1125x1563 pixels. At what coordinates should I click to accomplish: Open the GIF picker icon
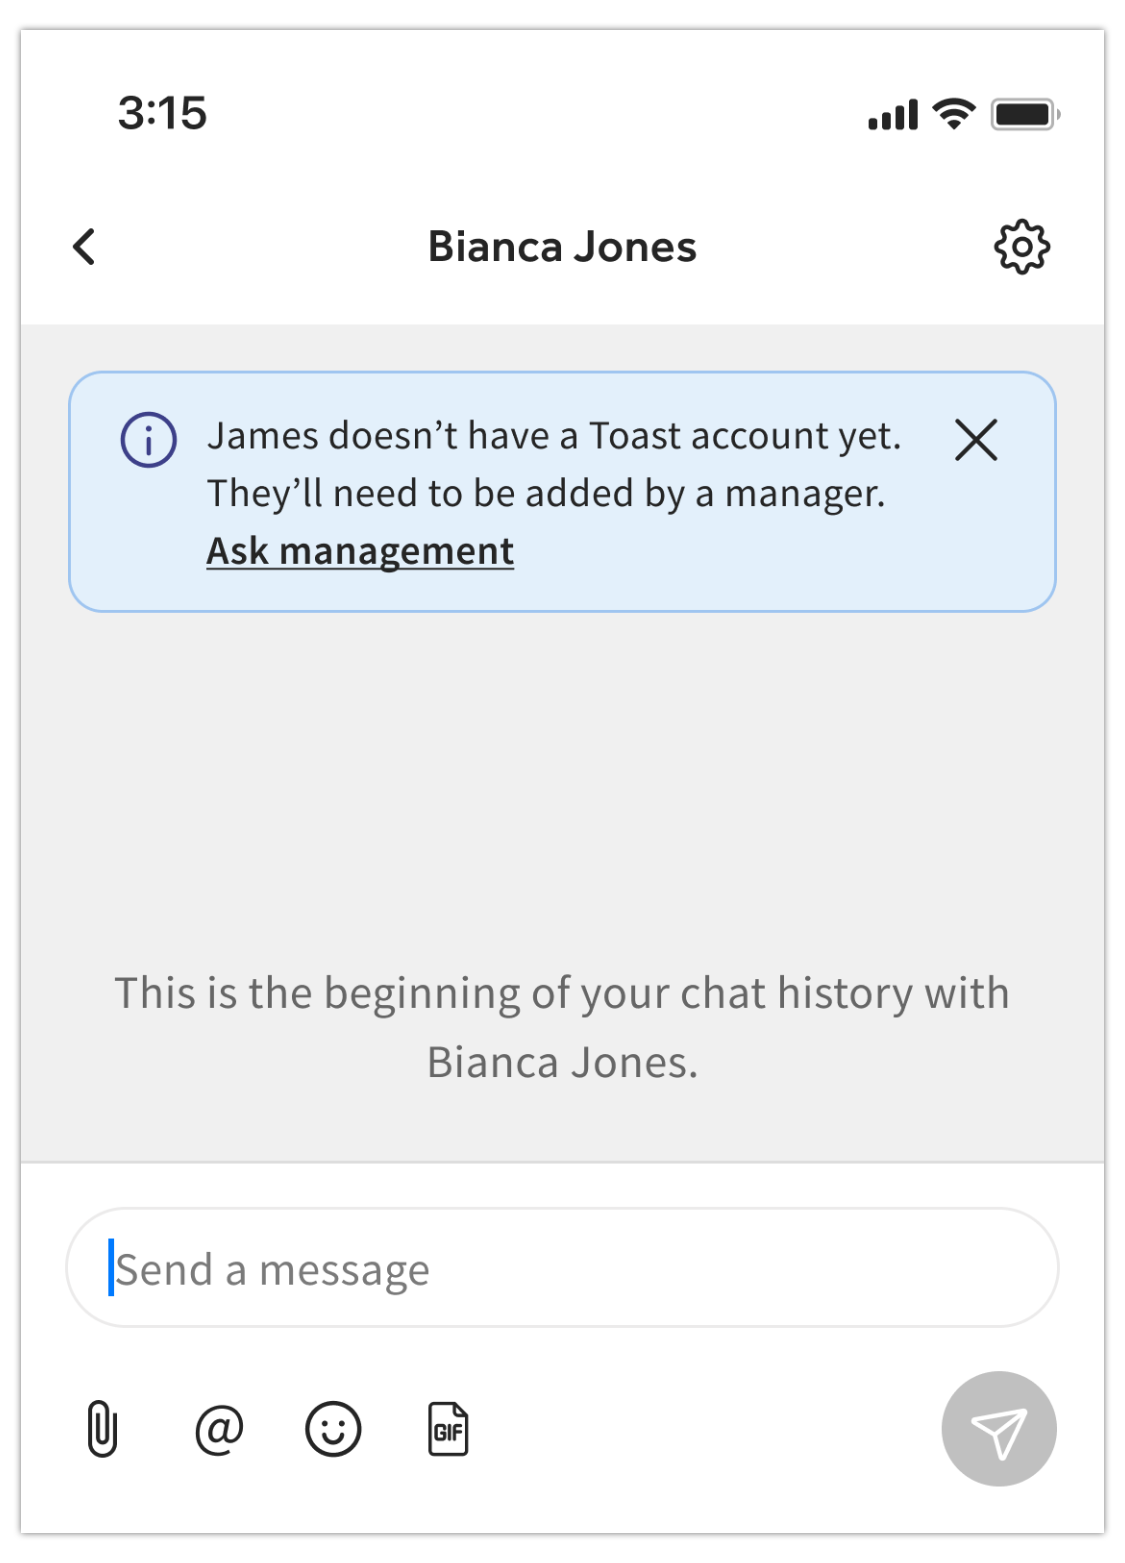448,1430
